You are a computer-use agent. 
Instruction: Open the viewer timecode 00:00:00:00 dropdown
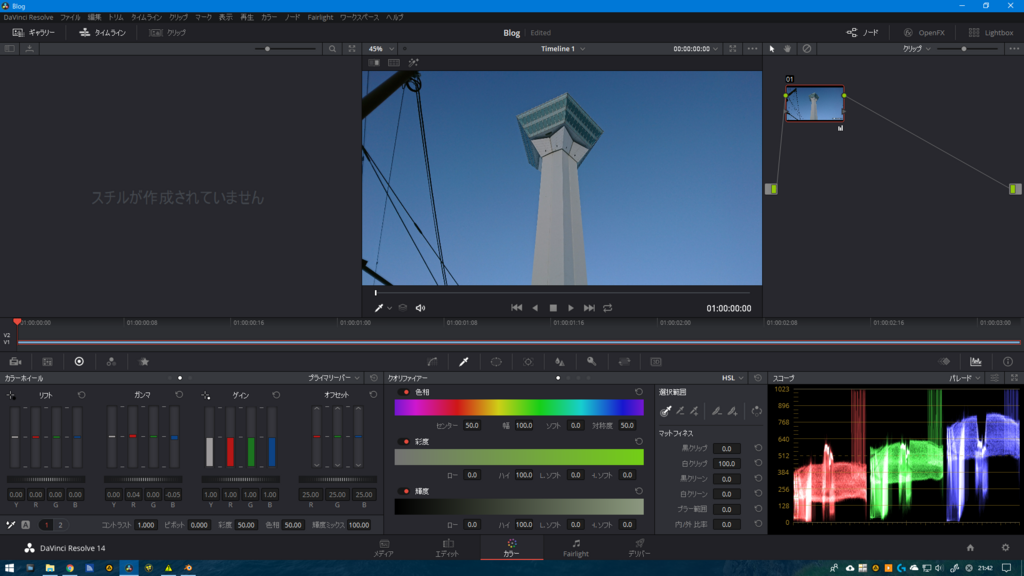(696, 49)
